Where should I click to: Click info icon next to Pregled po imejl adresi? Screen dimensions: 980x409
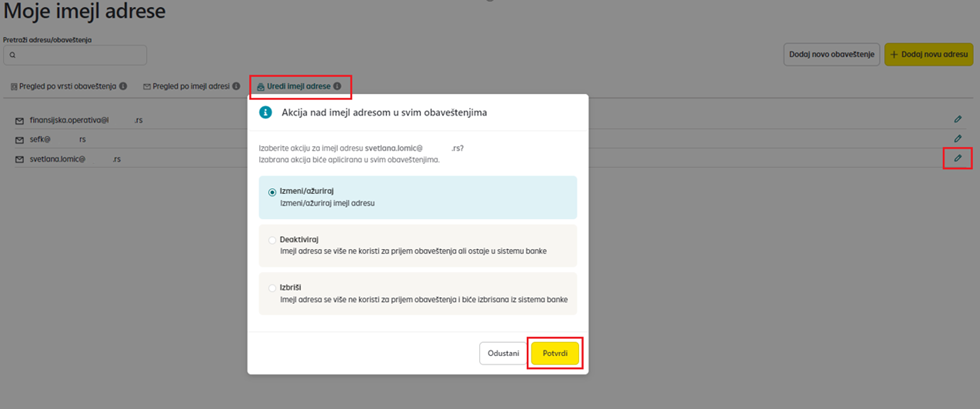click(236, 86)
